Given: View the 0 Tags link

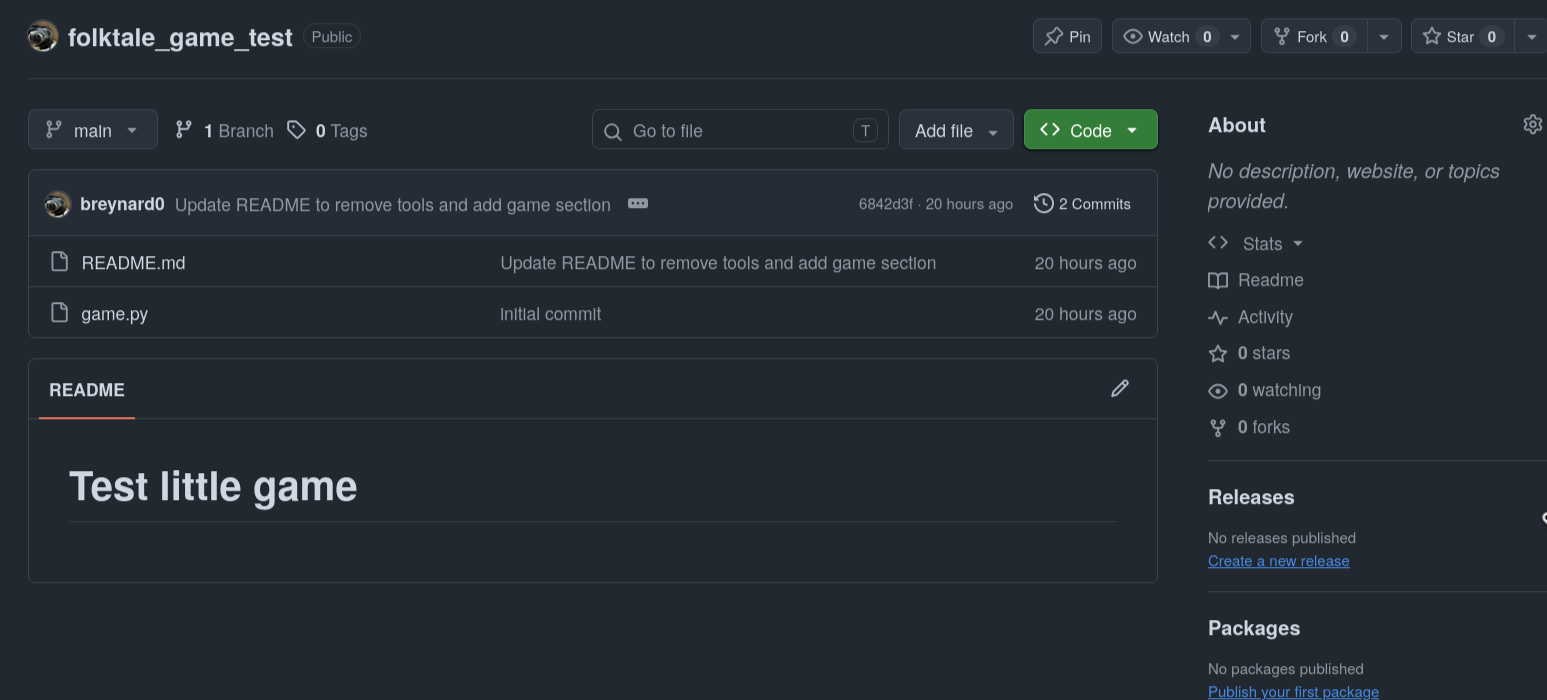Looking at the screenshot, I should click(327, 130).
